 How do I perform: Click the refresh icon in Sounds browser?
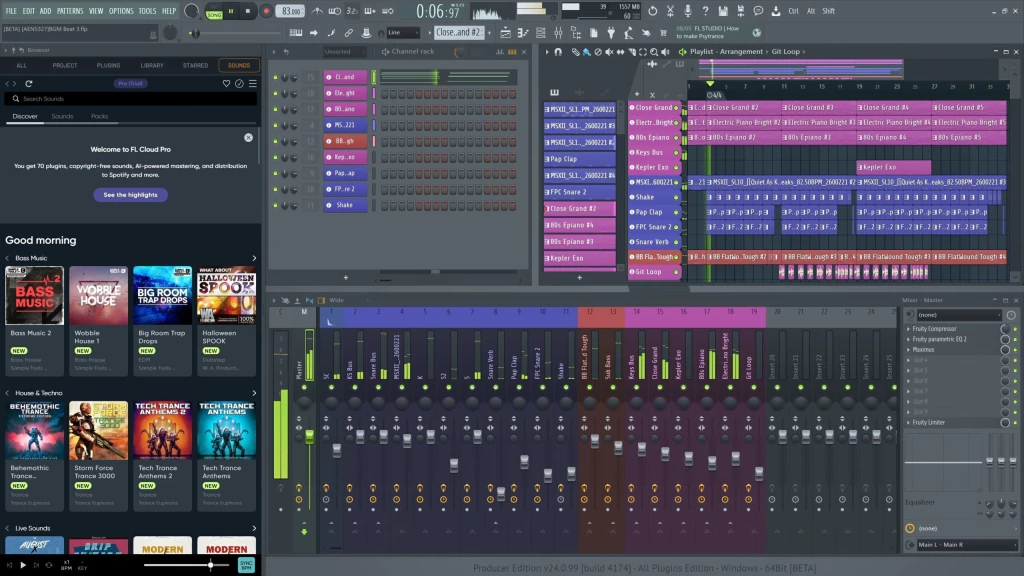tap(29, 83)
